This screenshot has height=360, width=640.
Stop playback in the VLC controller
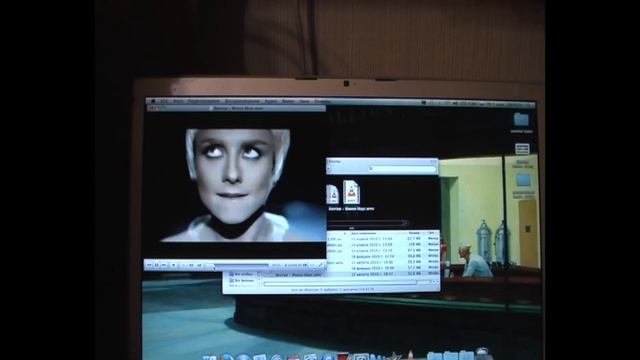(x=173, y=265)
